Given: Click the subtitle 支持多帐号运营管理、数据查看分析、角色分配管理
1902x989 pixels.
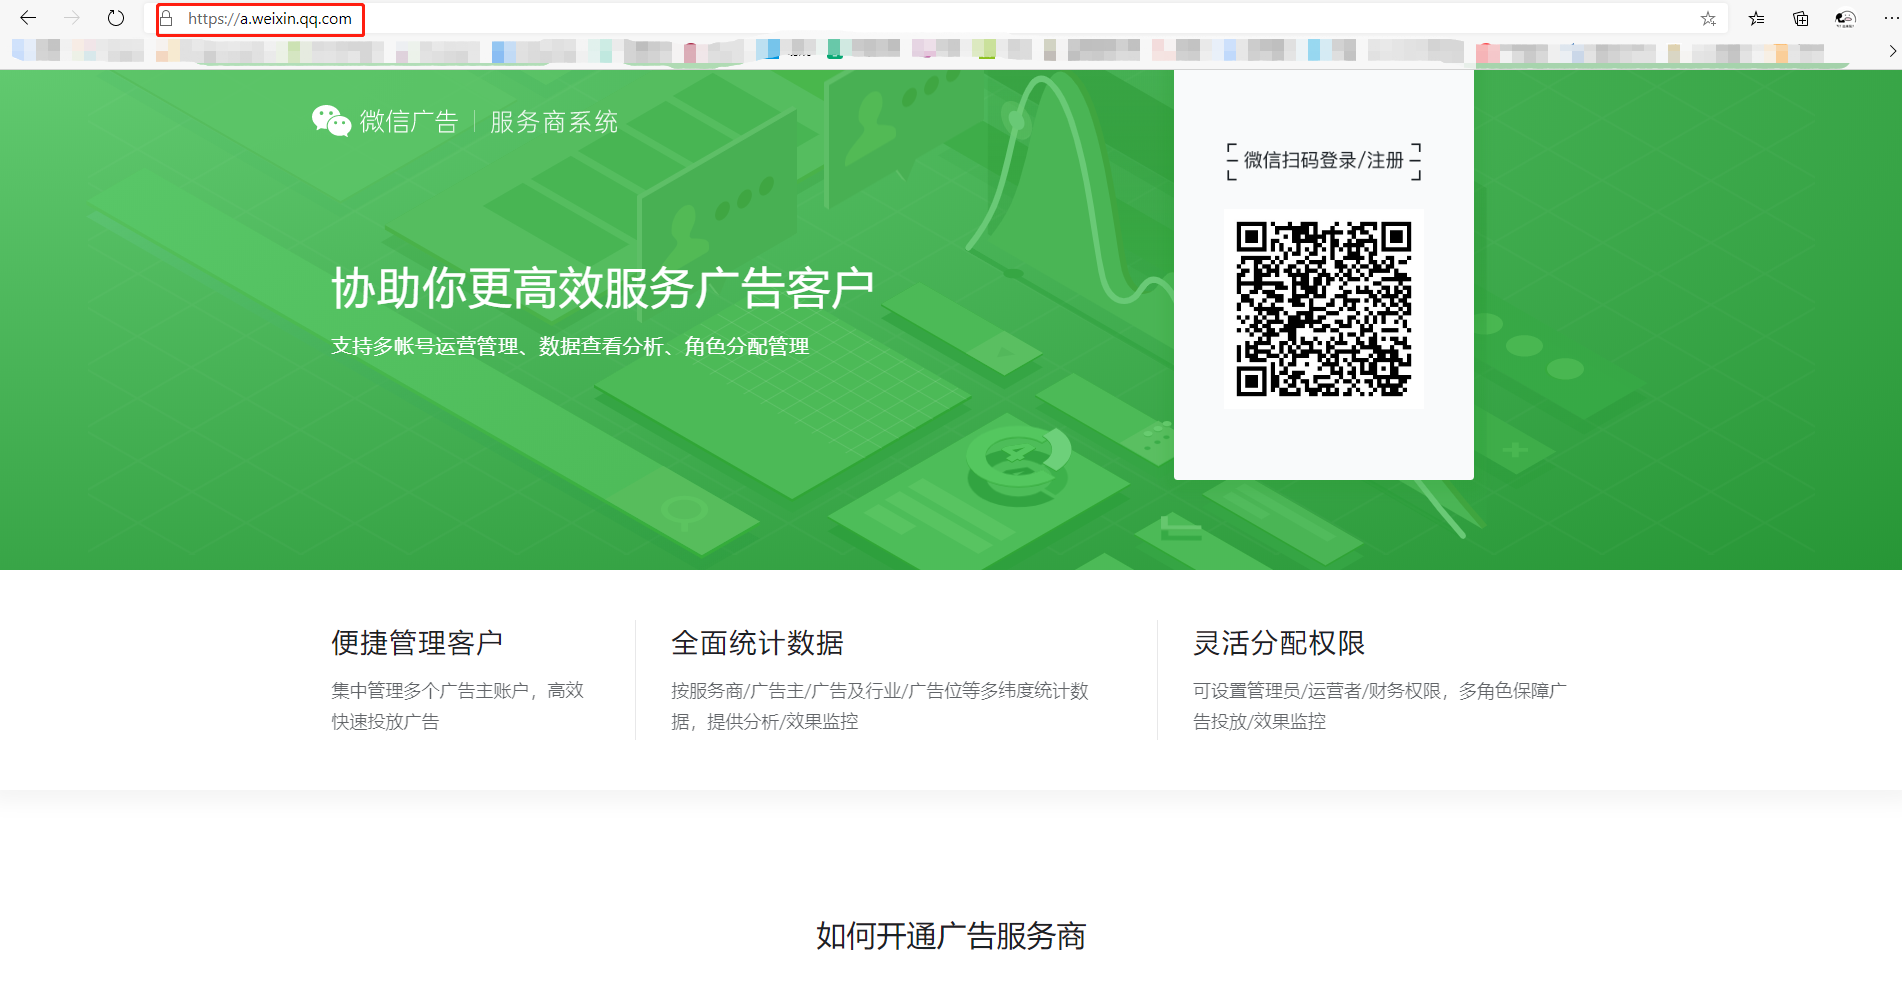Looking at the screenshot, I should click(x=570, y=346).
